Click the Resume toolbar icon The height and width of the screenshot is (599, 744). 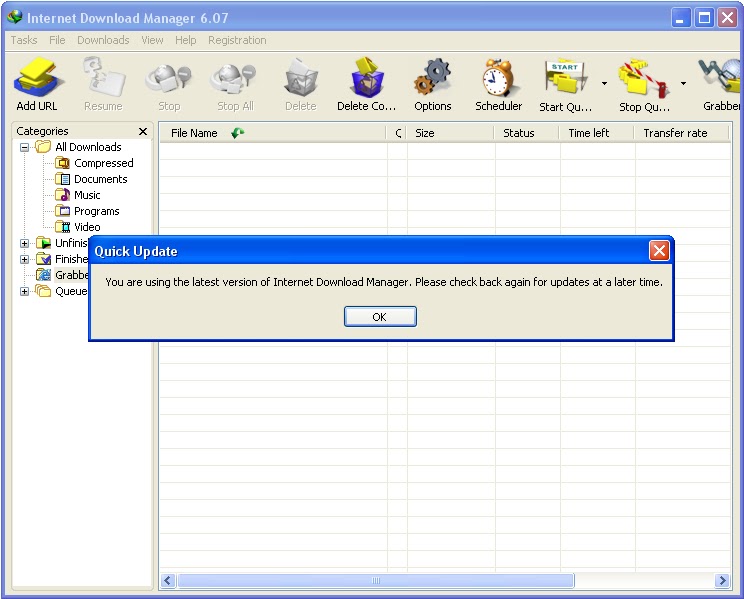(x=103, y=76)
